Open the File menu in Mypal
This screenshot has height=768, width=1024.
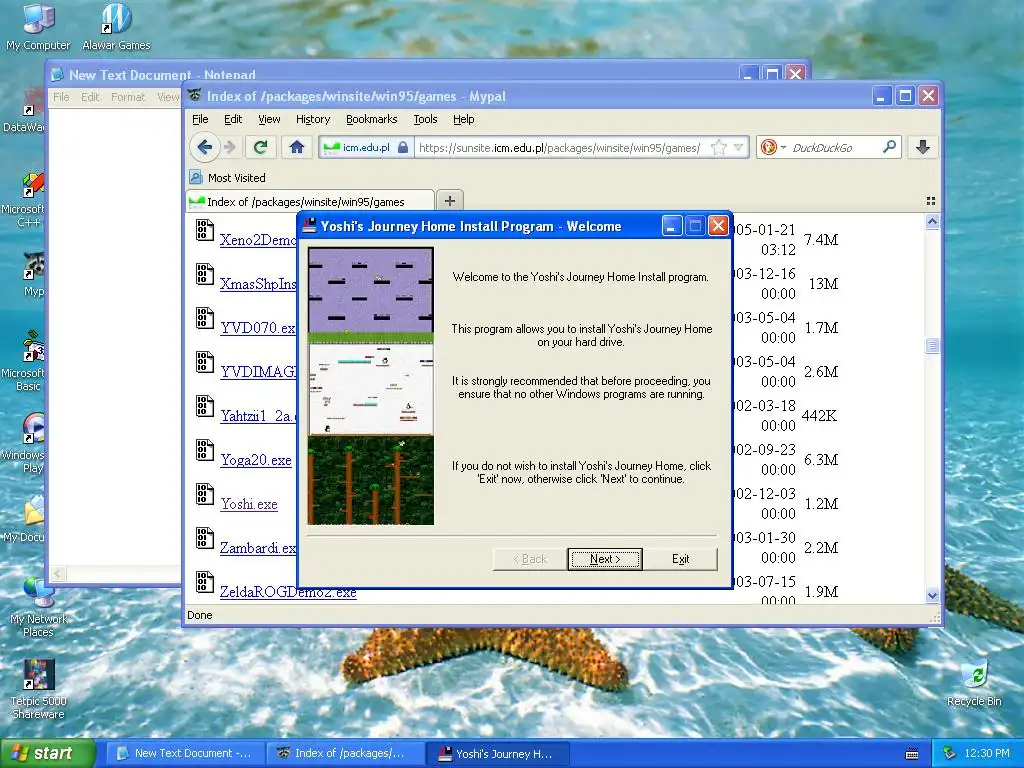200,119
